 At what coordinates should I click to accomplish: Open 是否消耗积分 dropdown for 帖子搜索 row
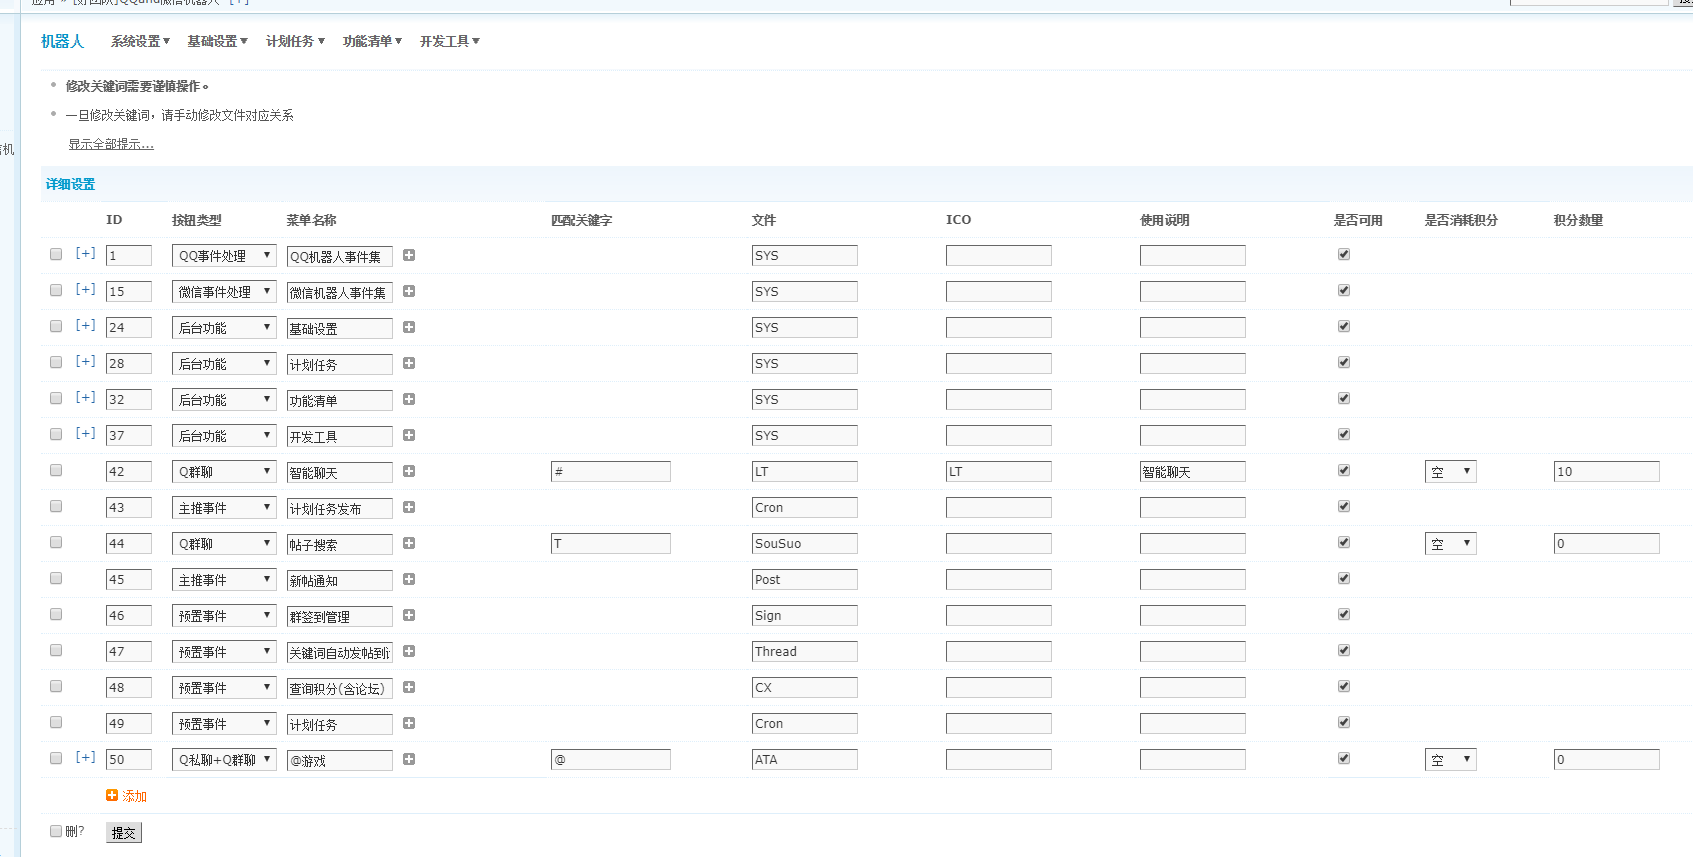click(1451, 544)
